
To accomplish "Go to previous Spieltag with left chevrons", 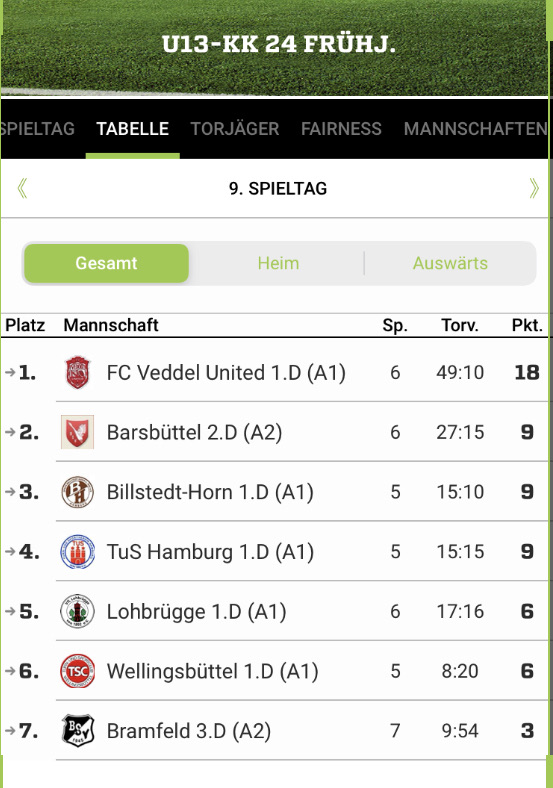I will 22,188.
